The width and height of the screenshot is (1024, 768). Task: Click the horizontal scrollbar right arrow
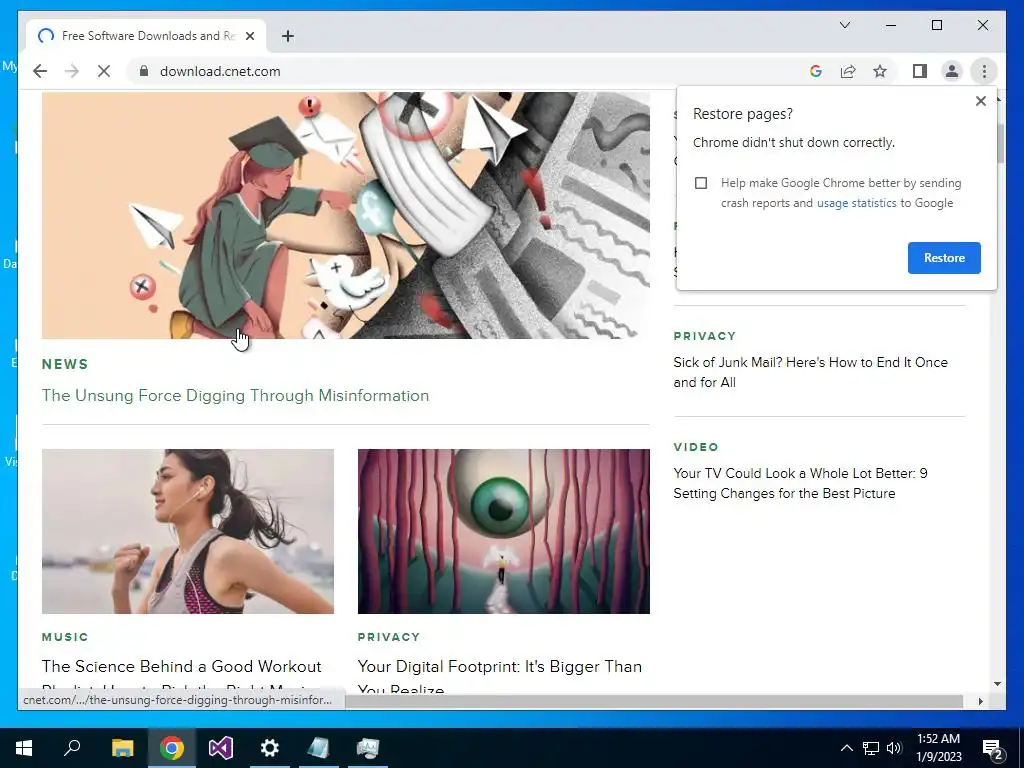tap(980, 701)
